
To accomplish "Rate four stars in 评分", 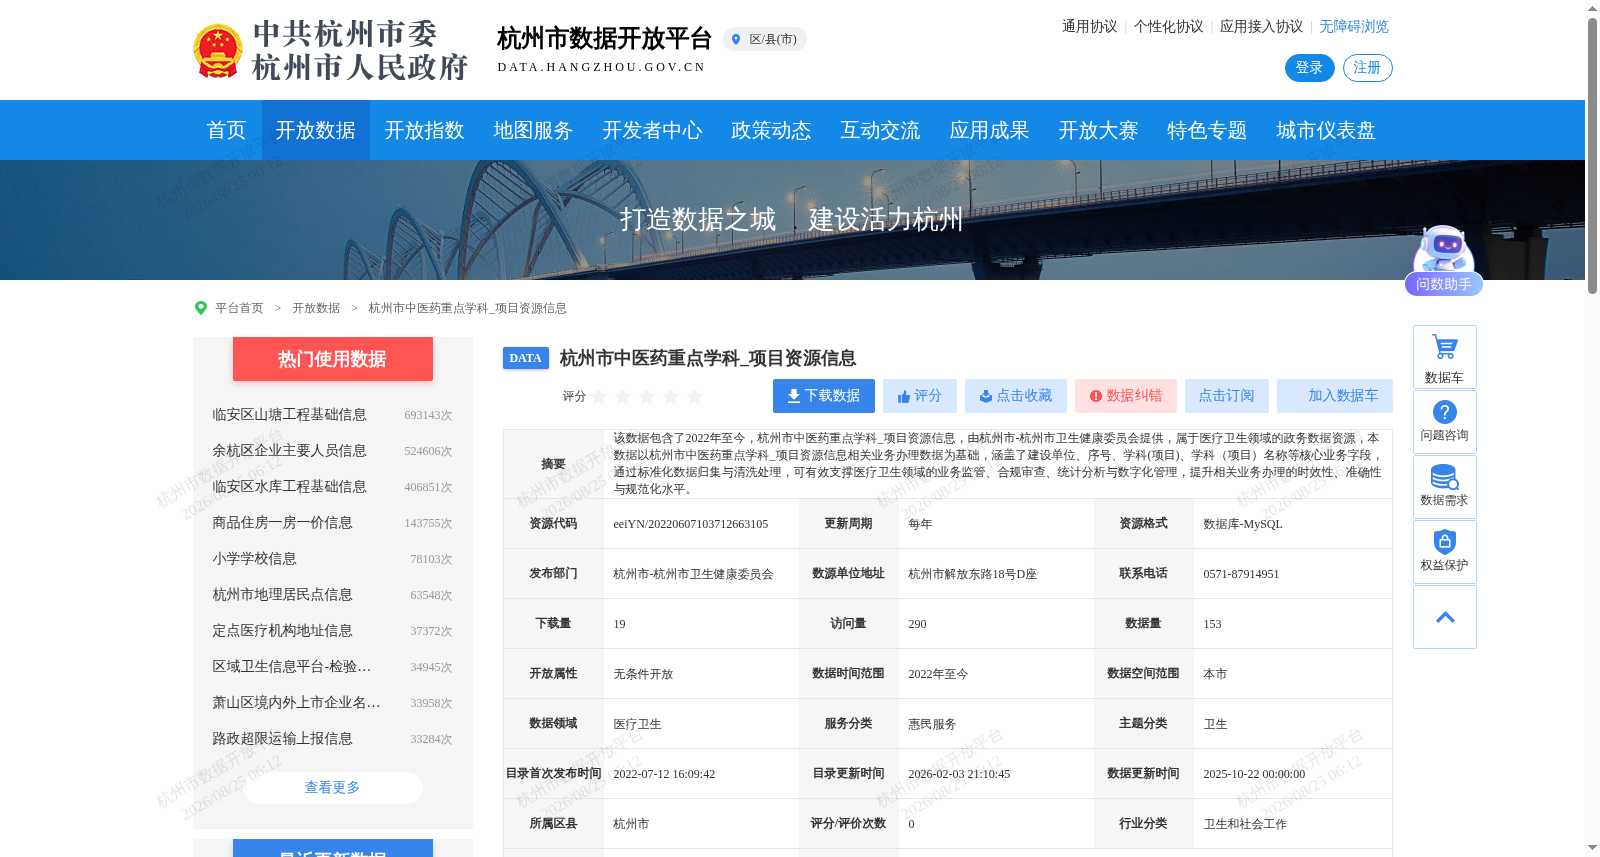I will (x=671, y=396).
